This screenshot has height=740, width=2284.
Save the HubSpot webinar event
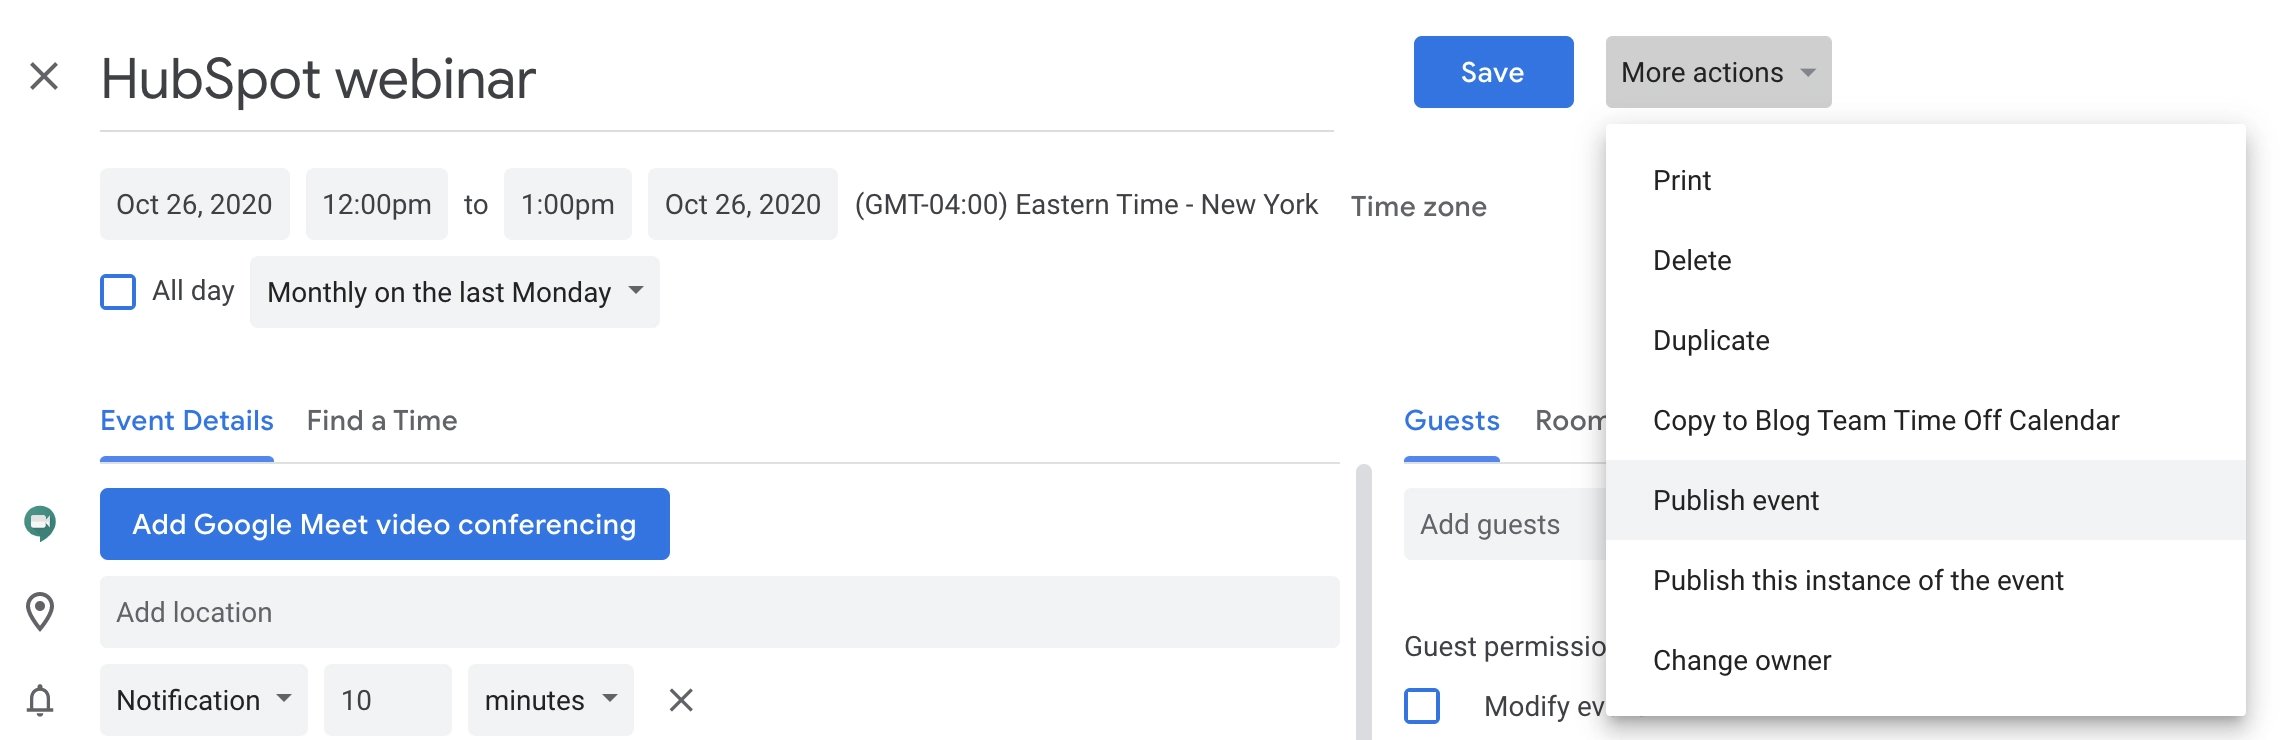[x=1493, y=72]
